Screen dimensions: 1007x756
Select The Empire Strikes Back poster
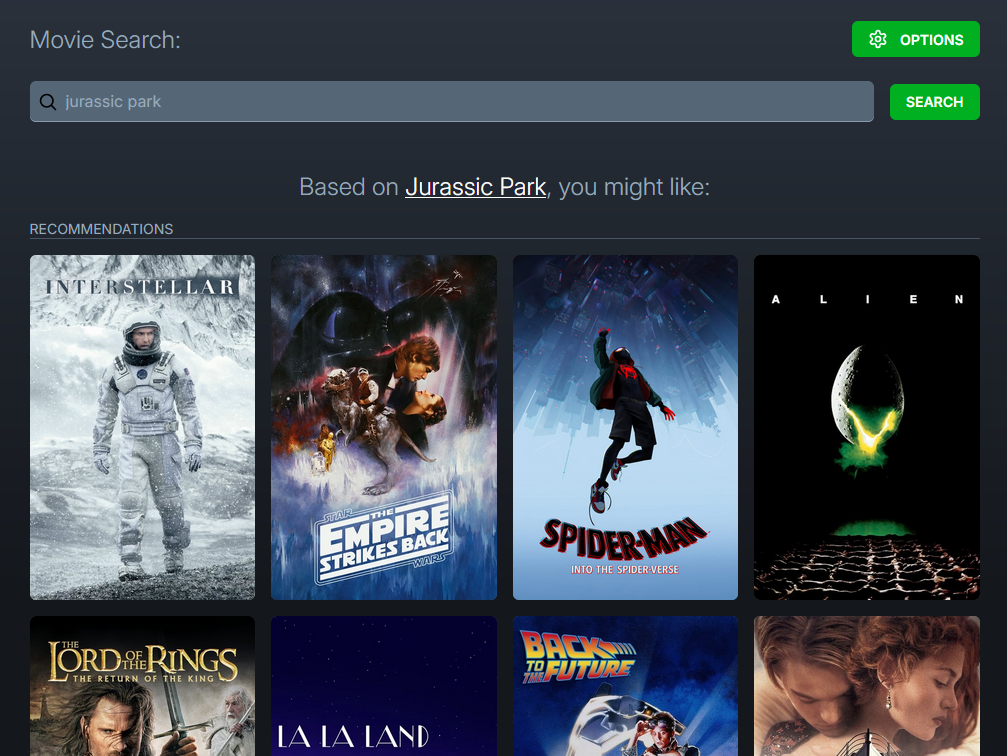click(384, 427)
